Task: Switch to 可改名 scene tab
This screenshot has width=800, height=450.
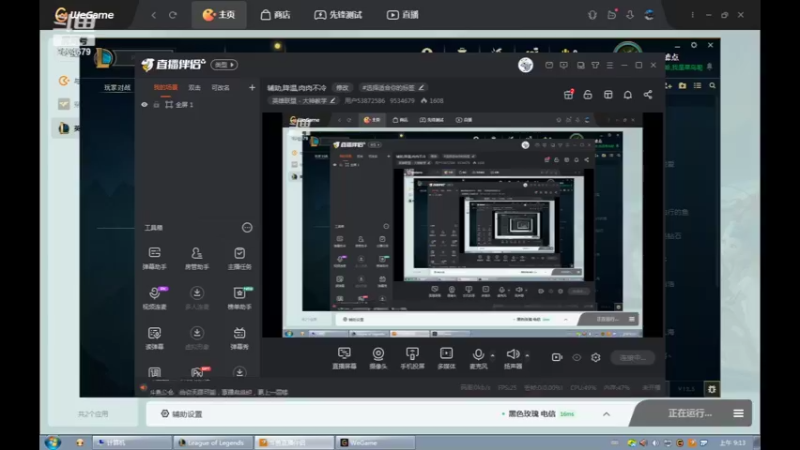Action: tap(220, 88)
